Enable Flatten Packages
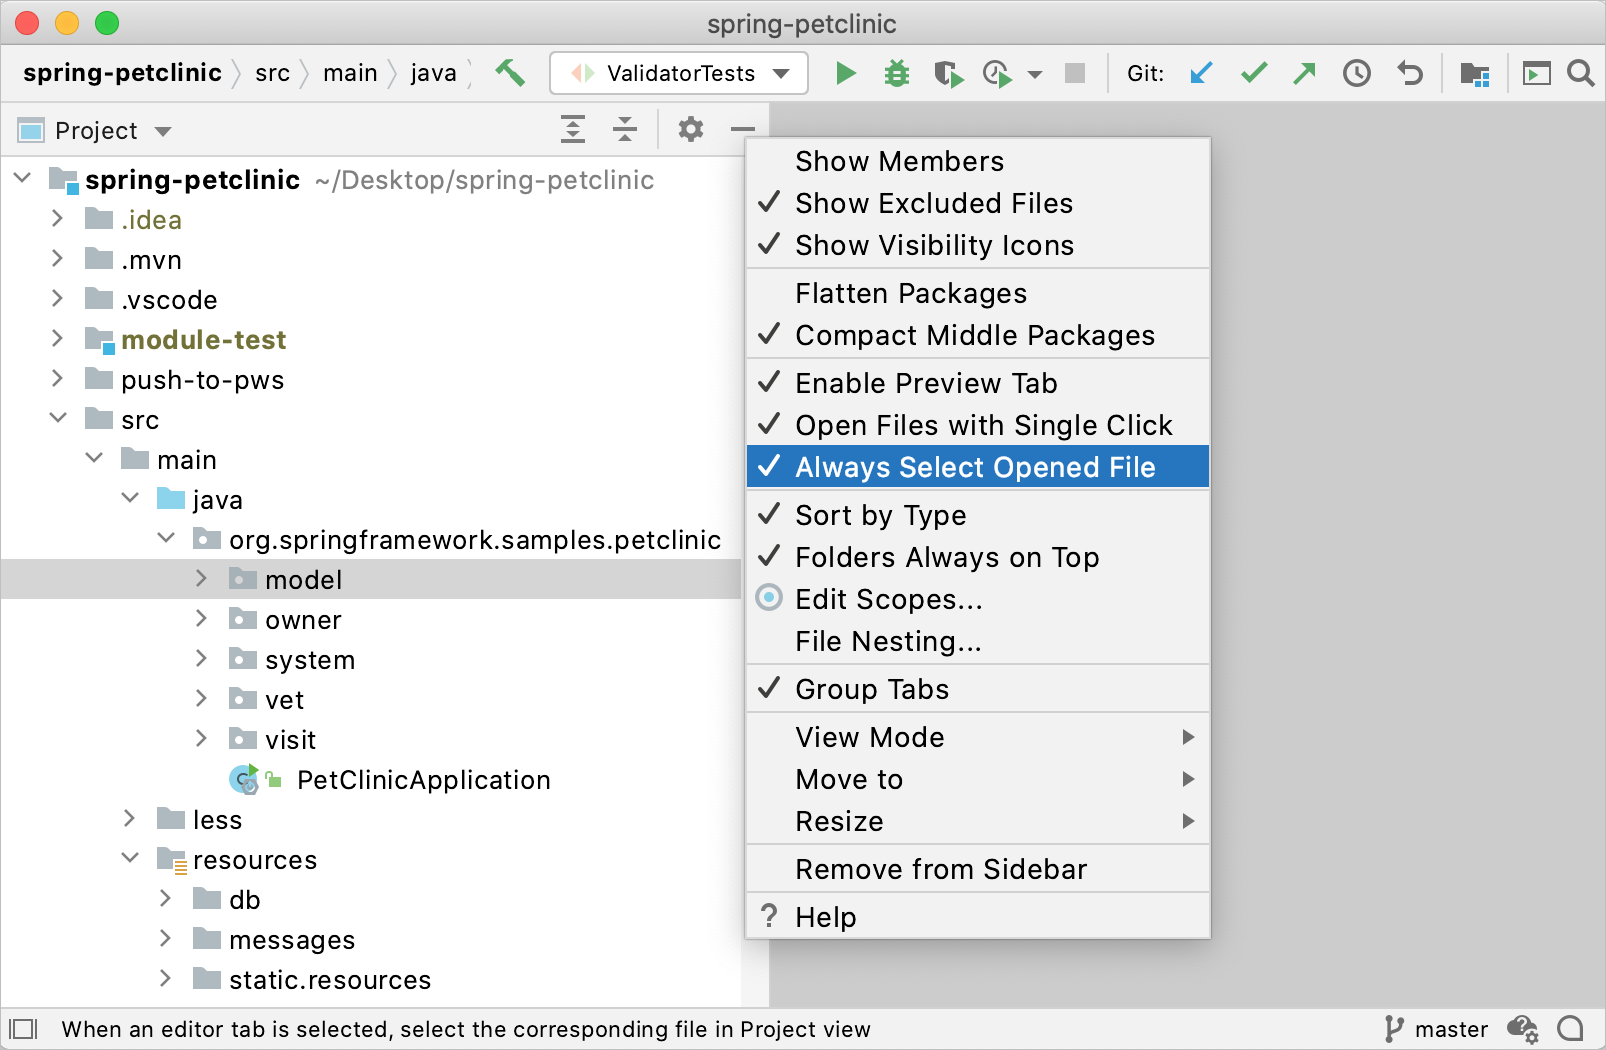Viewport: 1606px width, 1050px height. click(978, 293)
